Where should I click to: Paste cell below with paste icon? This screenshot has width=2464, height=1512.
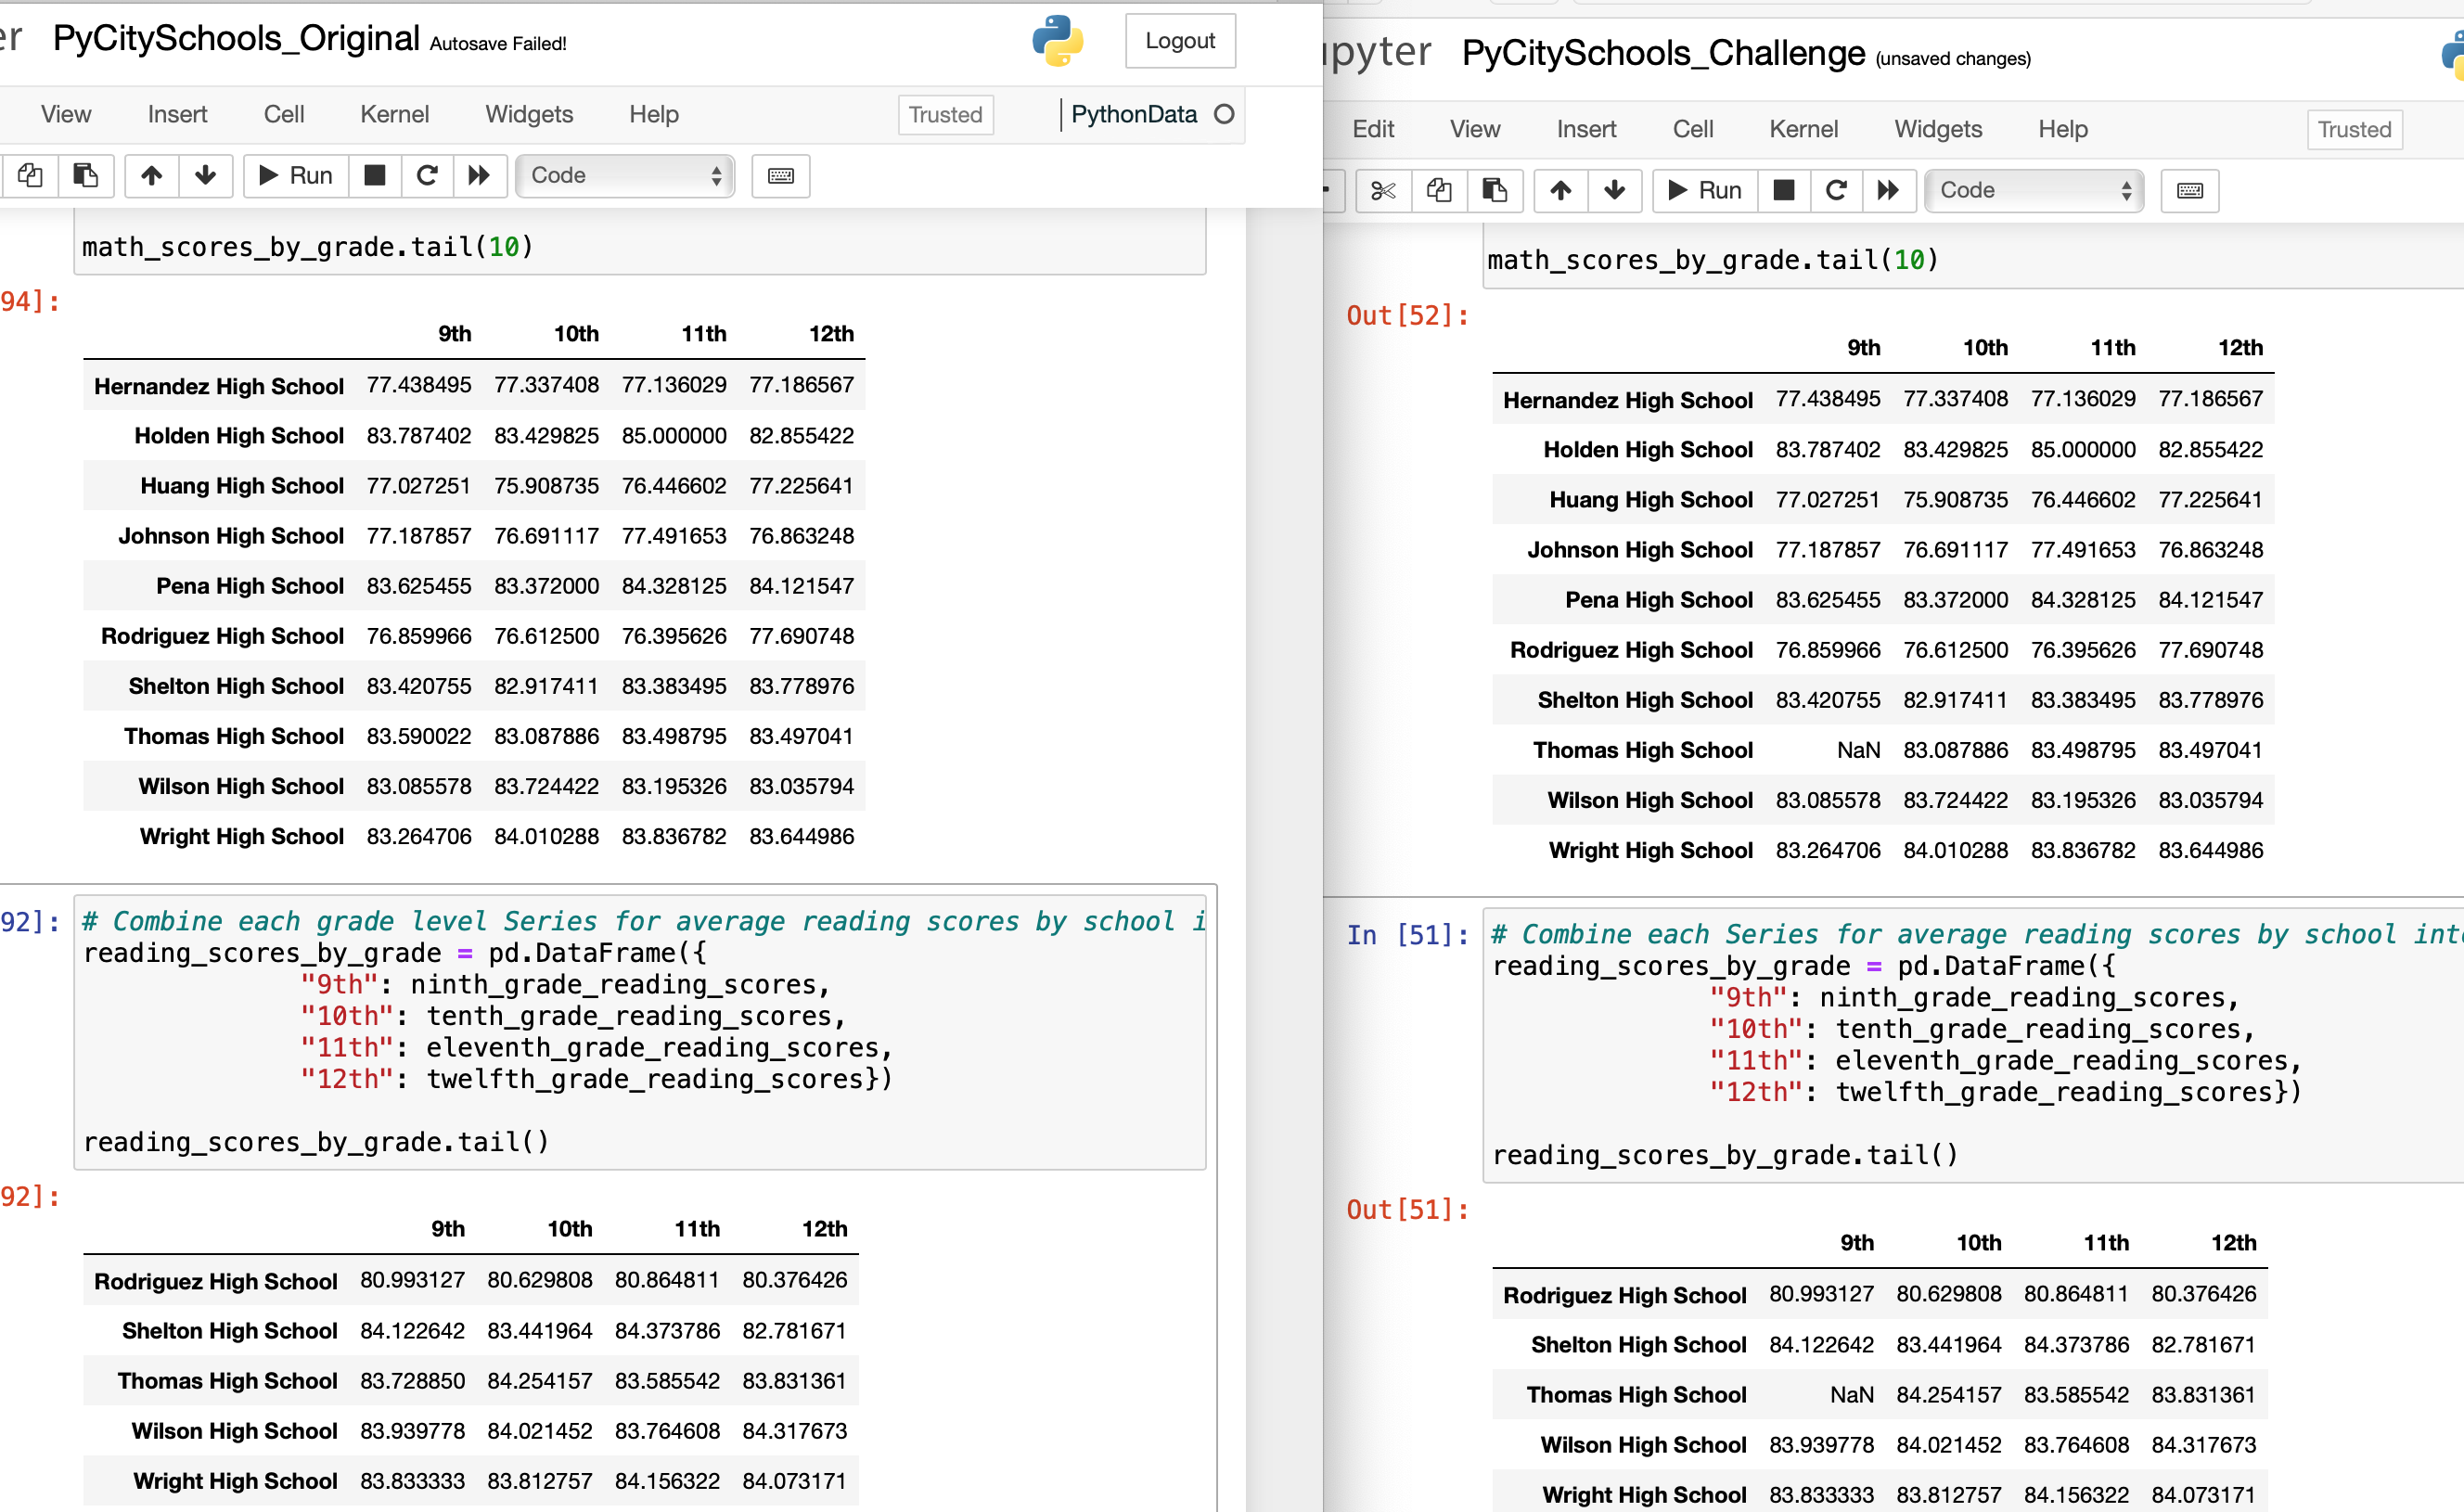coord(86,176)
